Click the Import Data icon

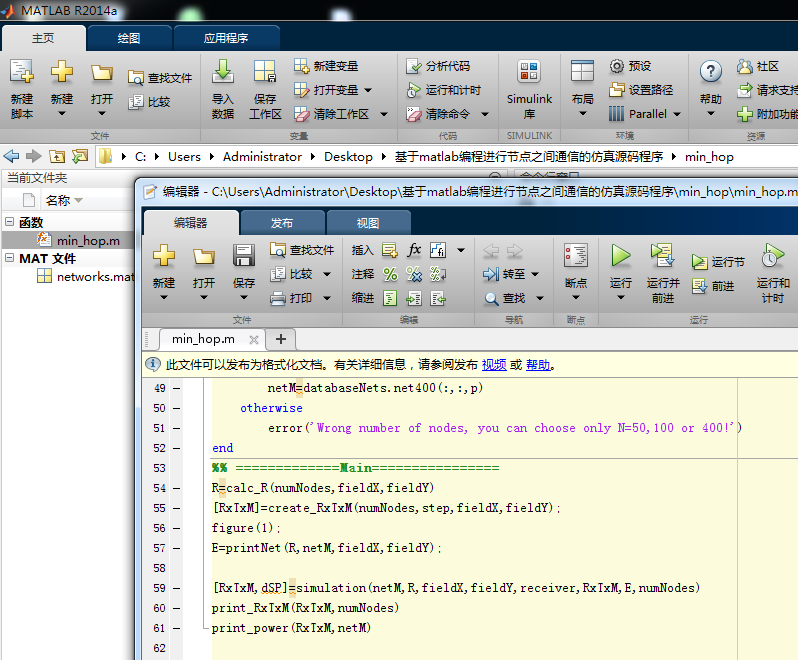223,71
